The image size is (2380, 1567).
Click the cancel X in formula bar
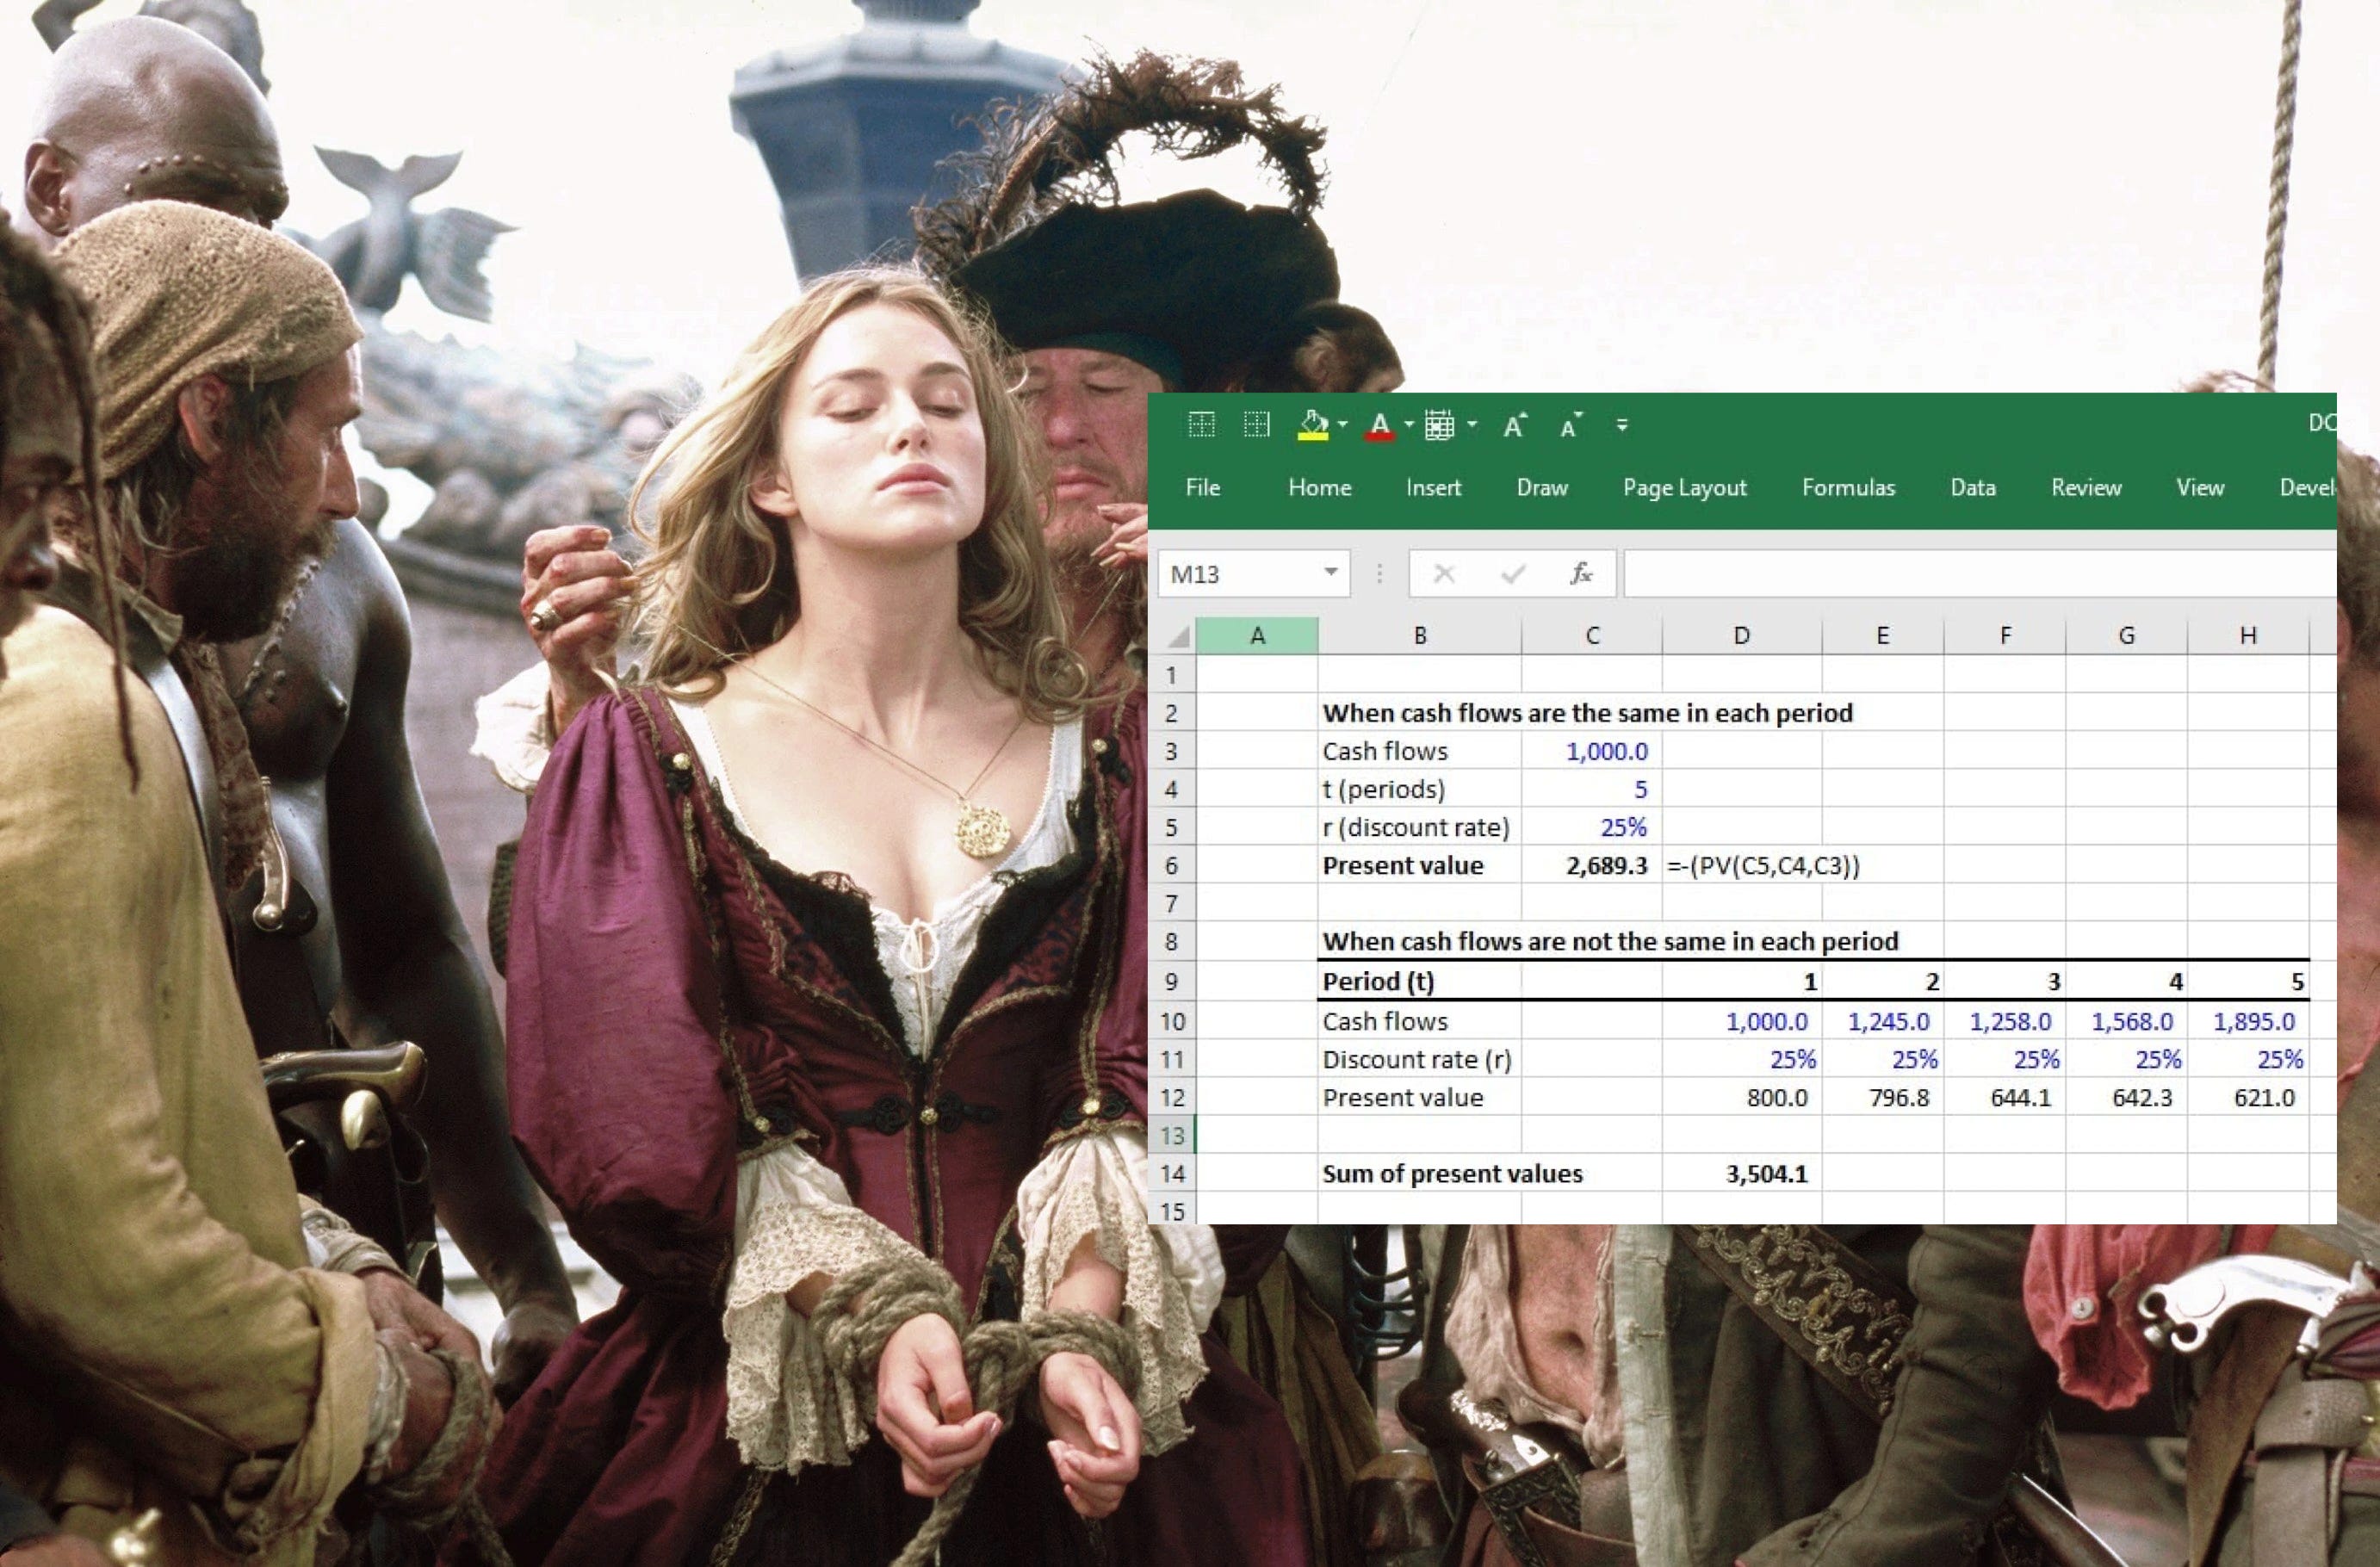coord(1444,574)
